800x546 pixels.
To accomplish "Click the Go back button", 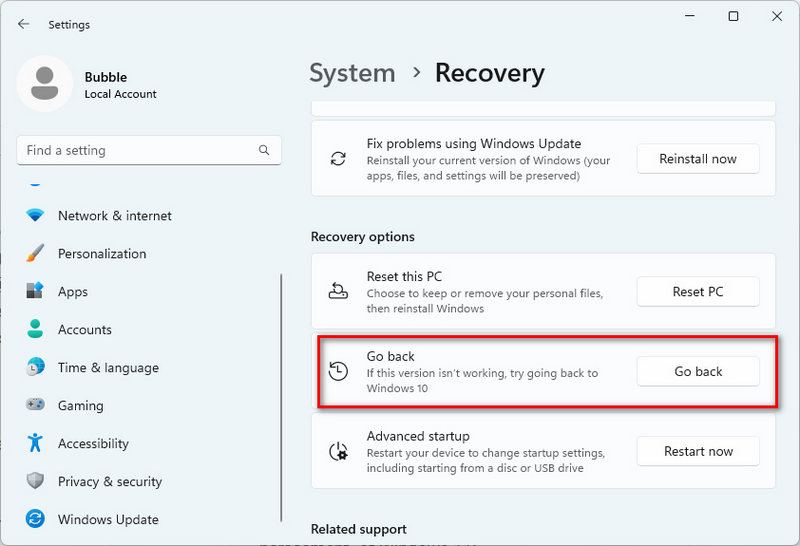I will [697, 371].
